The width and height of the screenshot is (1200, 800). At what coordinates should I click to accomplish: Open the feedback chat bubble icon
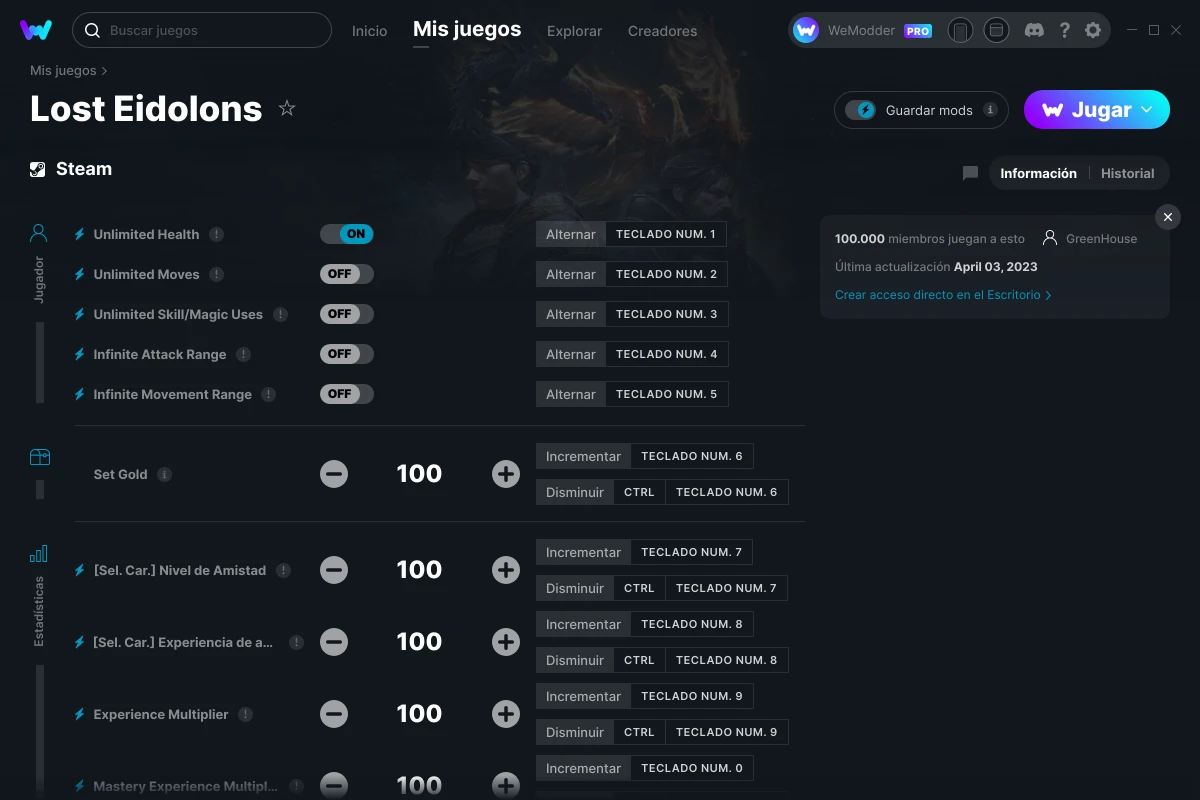coord(969,173)
